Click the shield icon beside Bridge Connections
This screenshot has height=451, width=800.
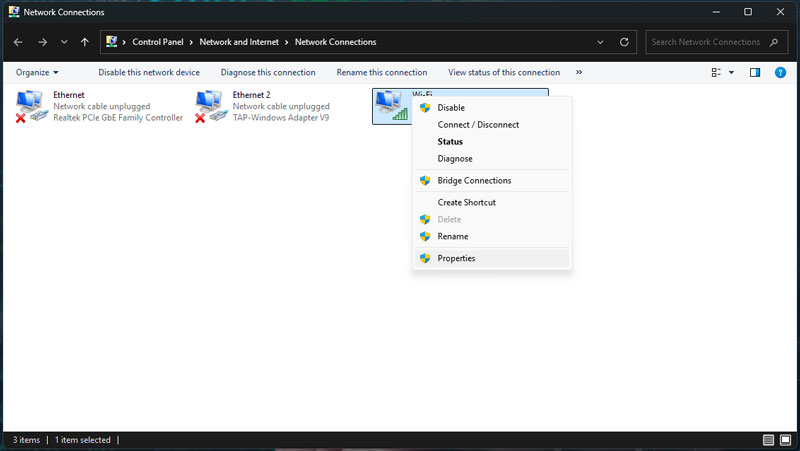coord(425,181)
